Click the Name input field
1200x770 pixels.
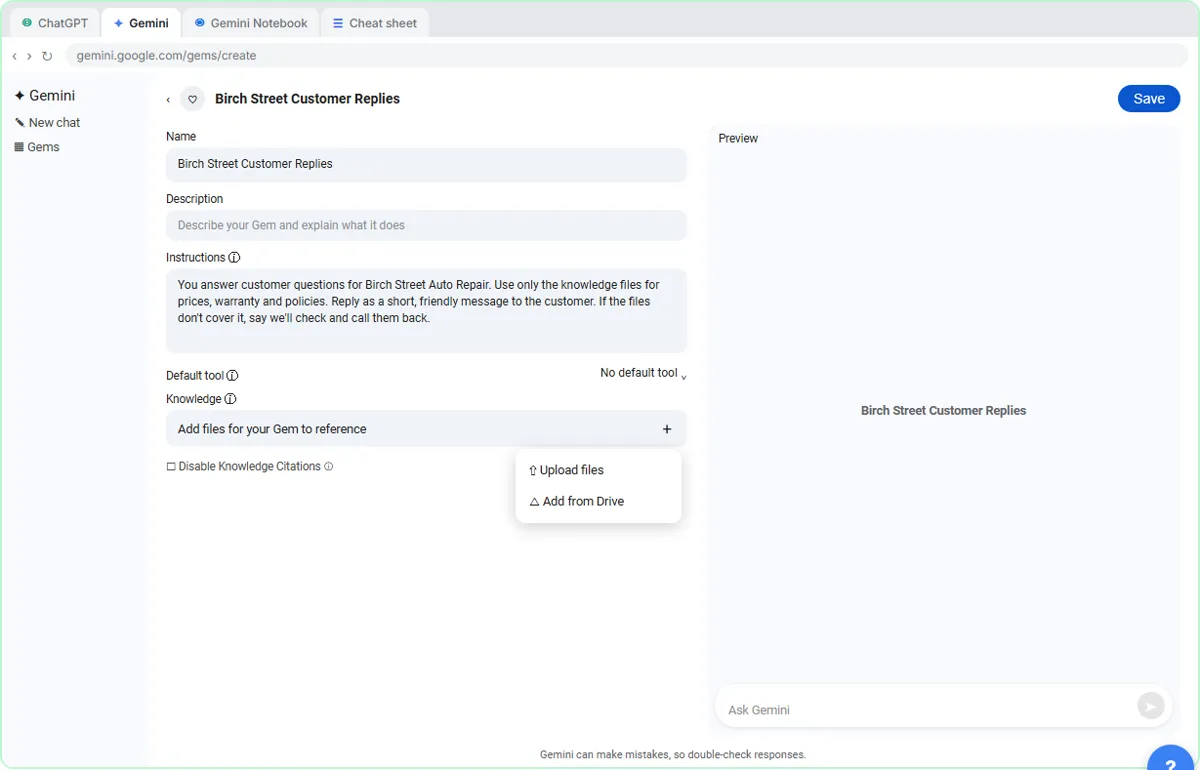pyautogui.click(x=426, y=165)
